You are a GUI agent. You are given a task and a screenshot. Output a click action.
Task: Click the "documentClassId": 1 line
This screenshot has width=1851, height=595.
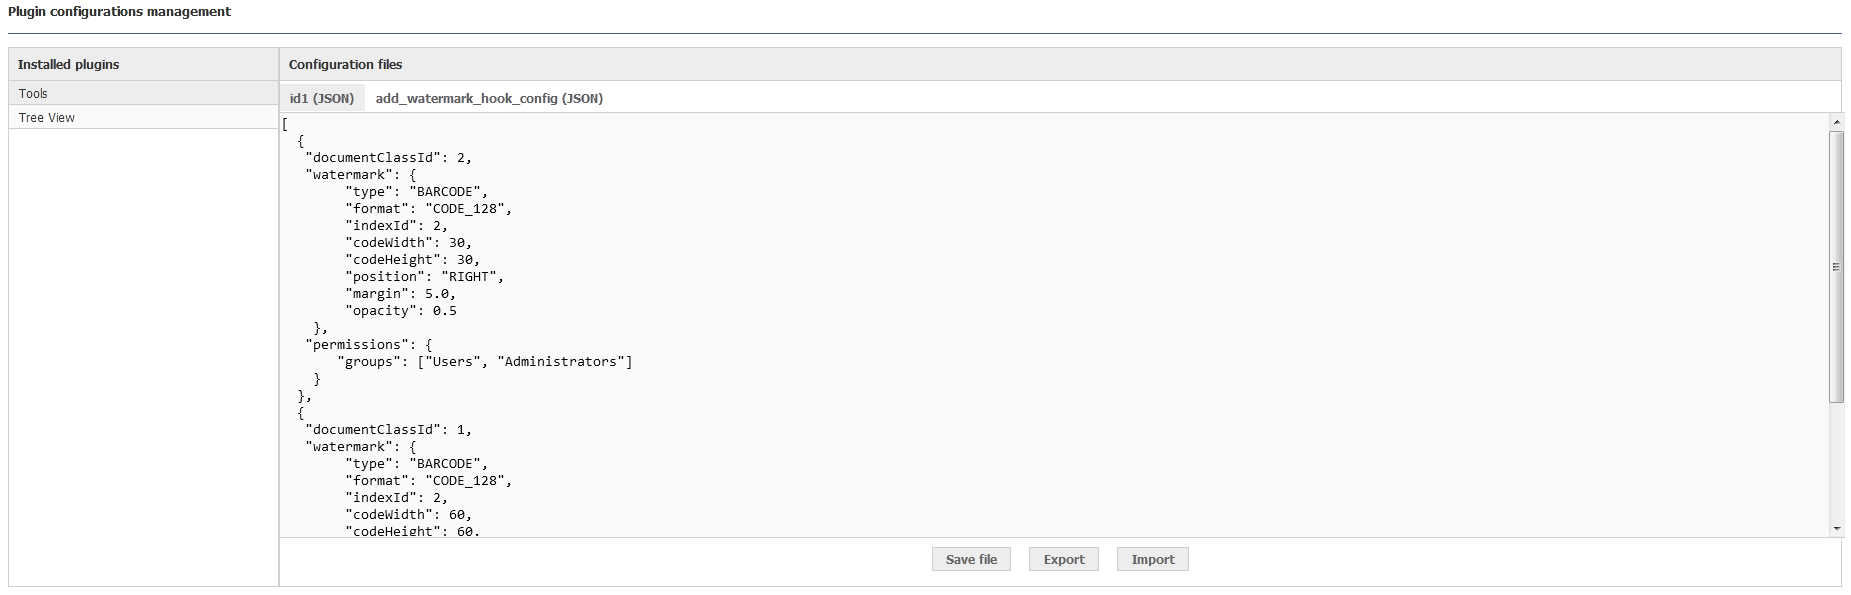(x=388, y=429)
